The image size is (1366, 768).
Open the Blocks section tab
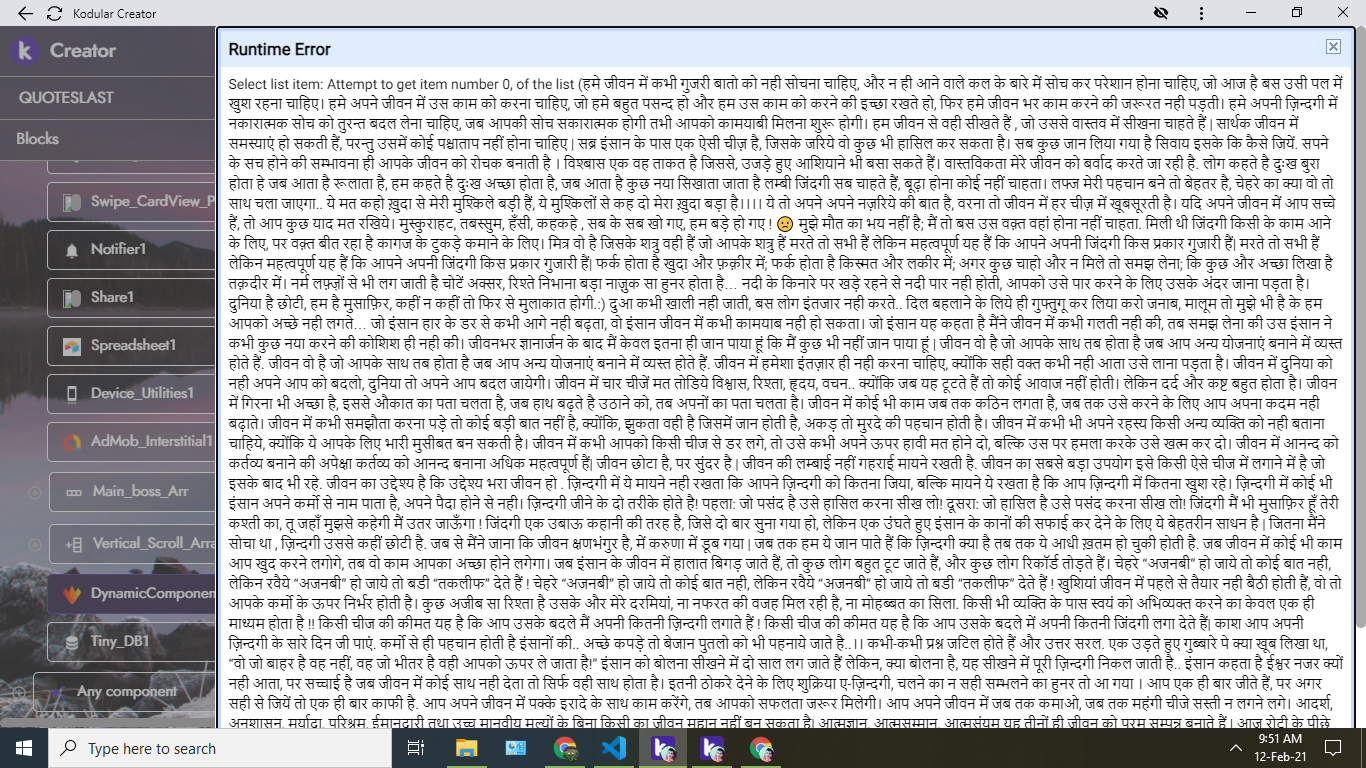(38, 139)
